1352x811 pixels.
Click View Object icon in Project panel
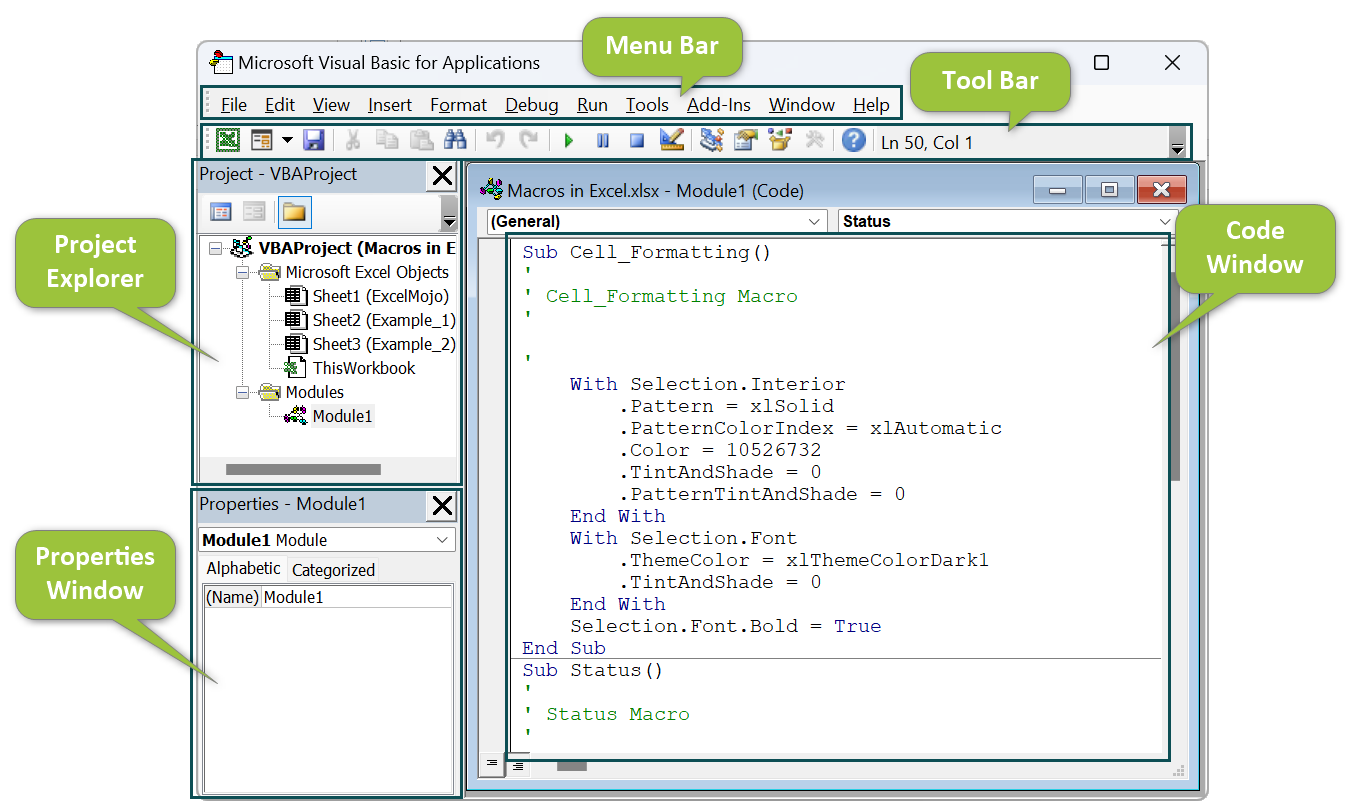point(254,212)
